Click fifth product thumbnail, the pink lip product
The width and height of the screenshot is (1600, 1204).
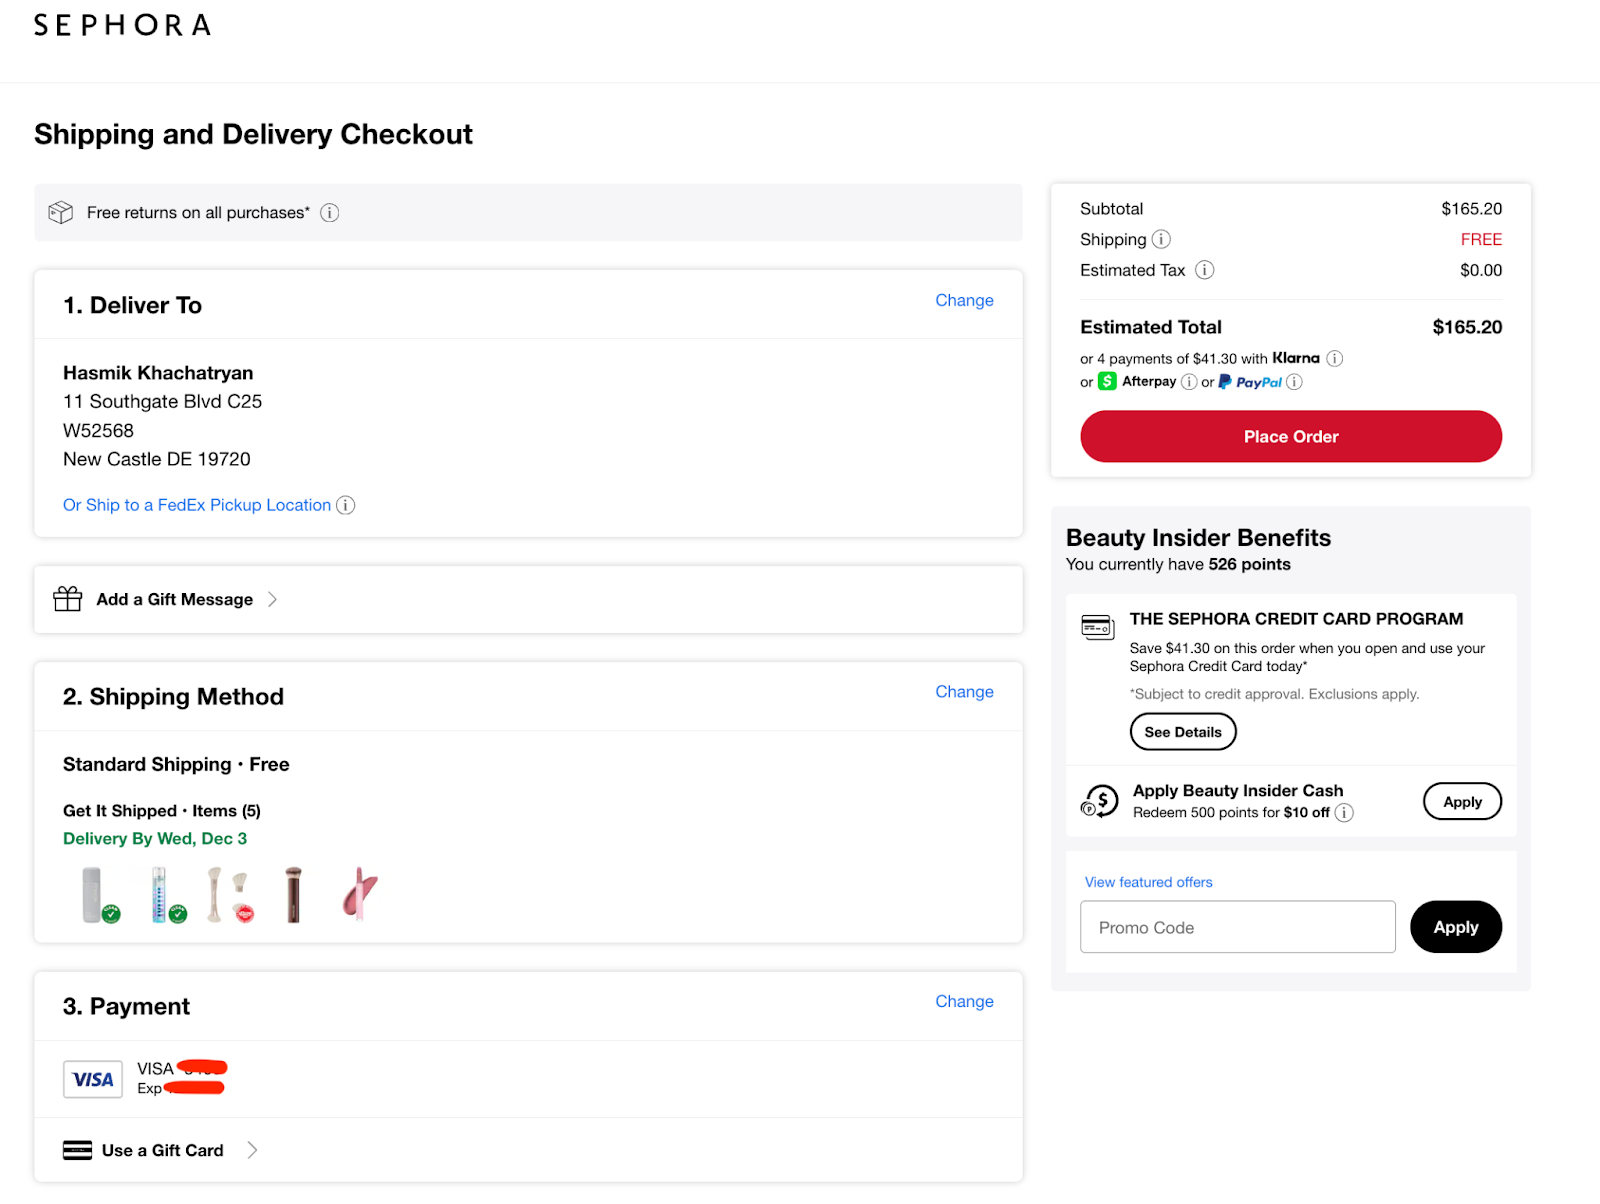click(359, 894)
